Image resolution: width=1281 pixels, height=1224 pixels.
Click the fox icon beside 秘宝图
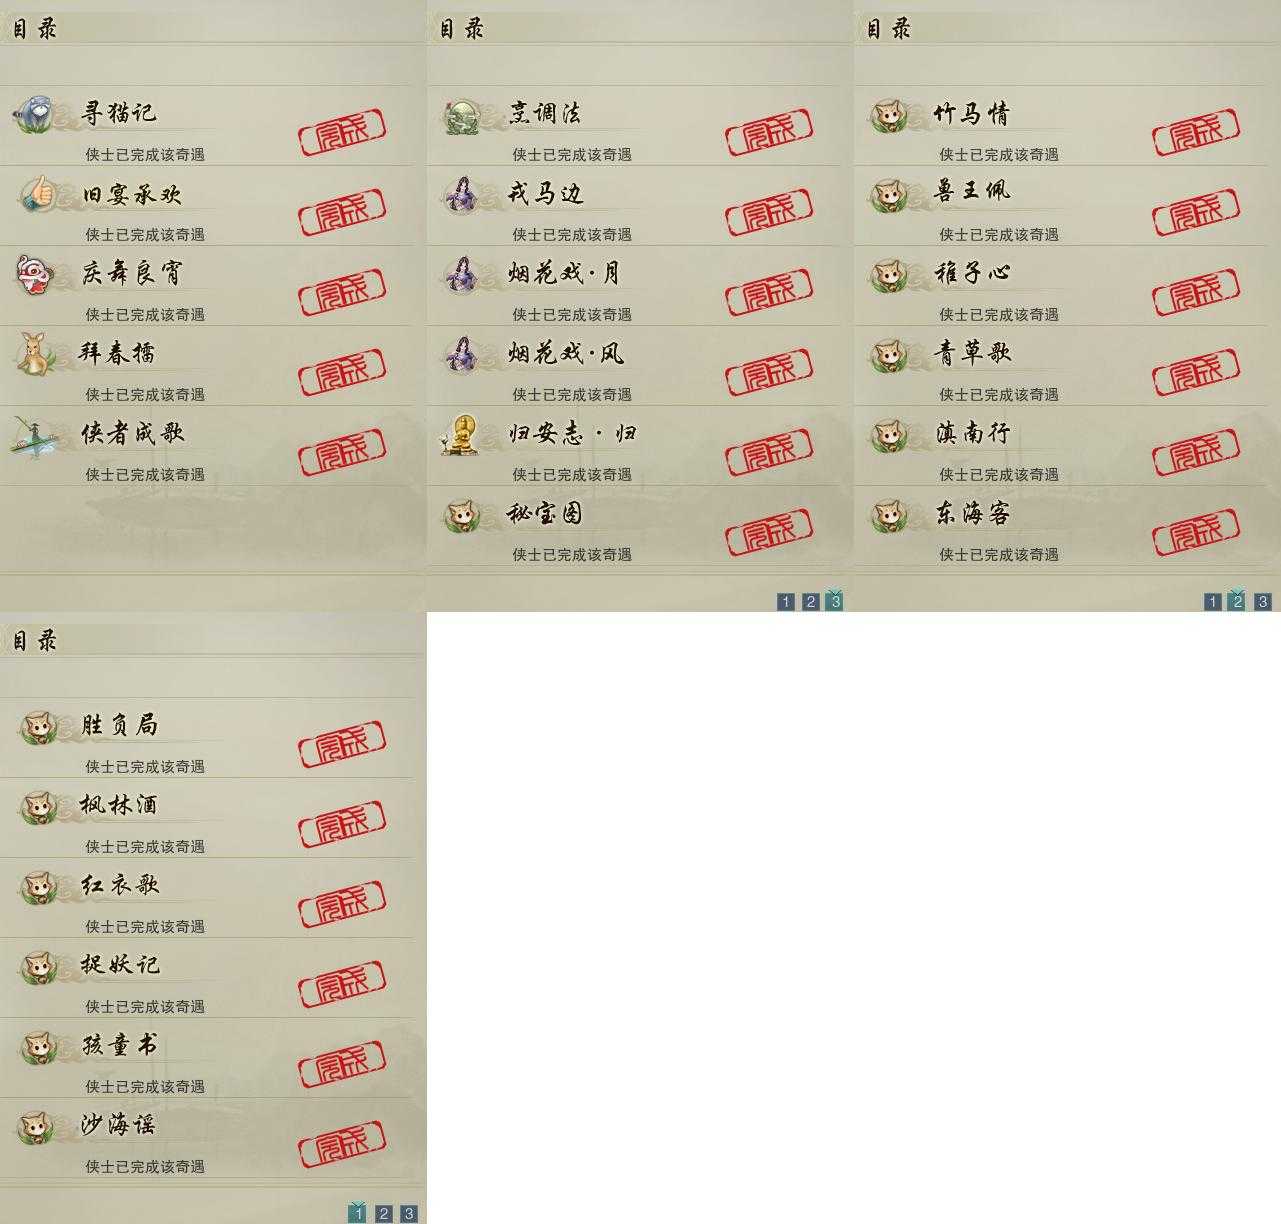(x=463, y=515)
